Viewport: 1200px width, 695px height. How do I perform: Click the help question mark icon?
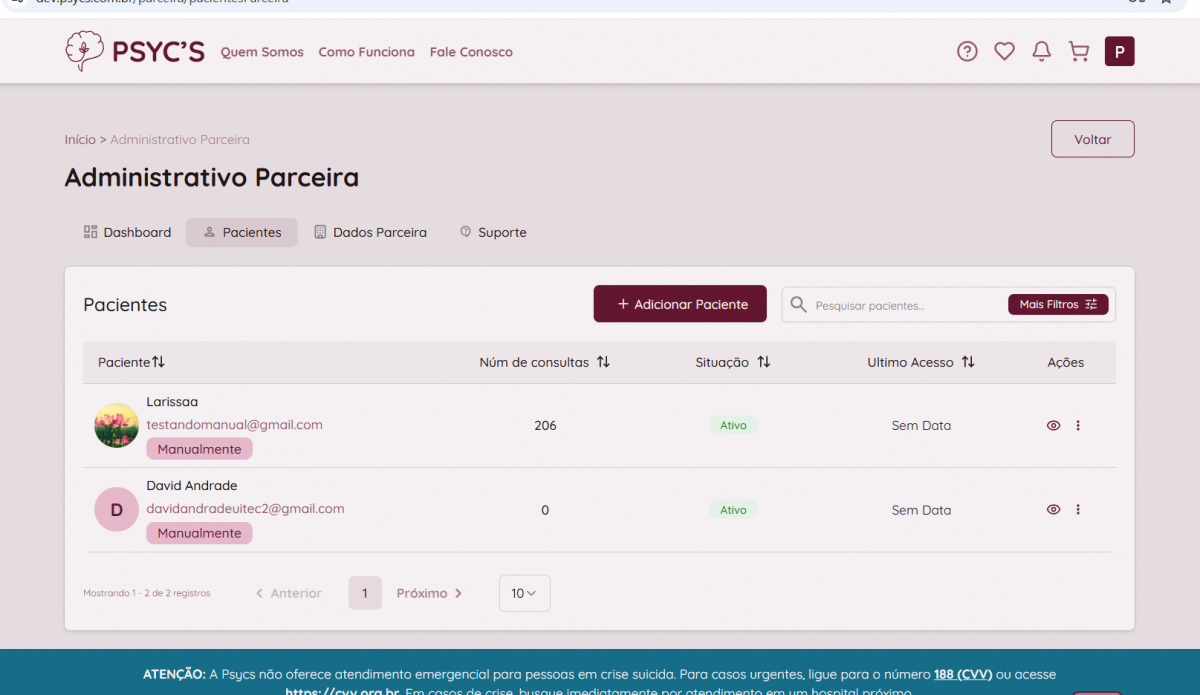click(x=967, y=51)
